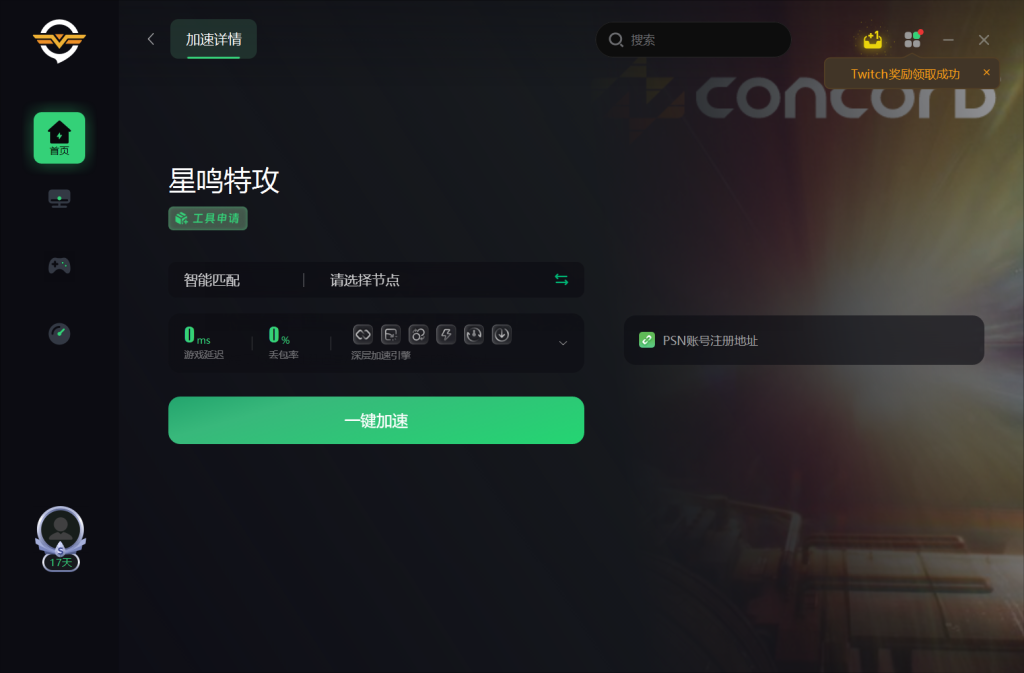Image resolution: width=1024 pixels, height=673 pixels.
Task: Expand the deep acceleration engine panel chevron
Action: pyautogui.click(x=563, y=343)
